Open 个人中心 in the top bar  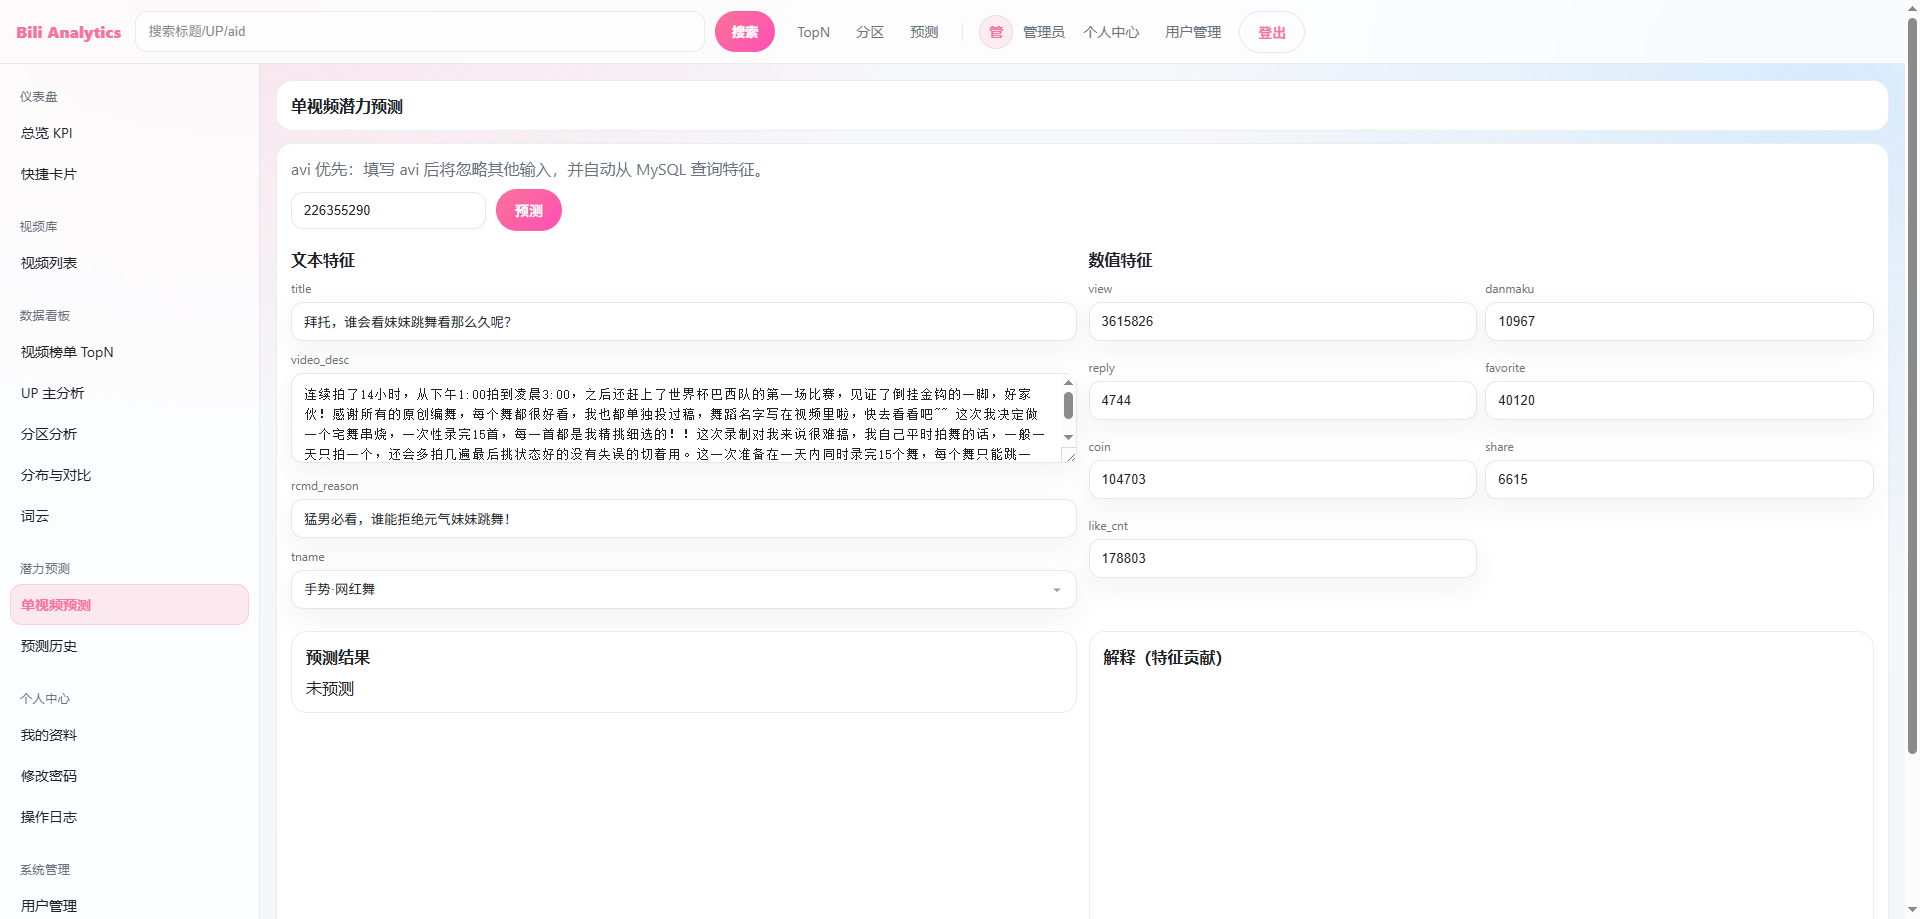(x=1110, y=32)
